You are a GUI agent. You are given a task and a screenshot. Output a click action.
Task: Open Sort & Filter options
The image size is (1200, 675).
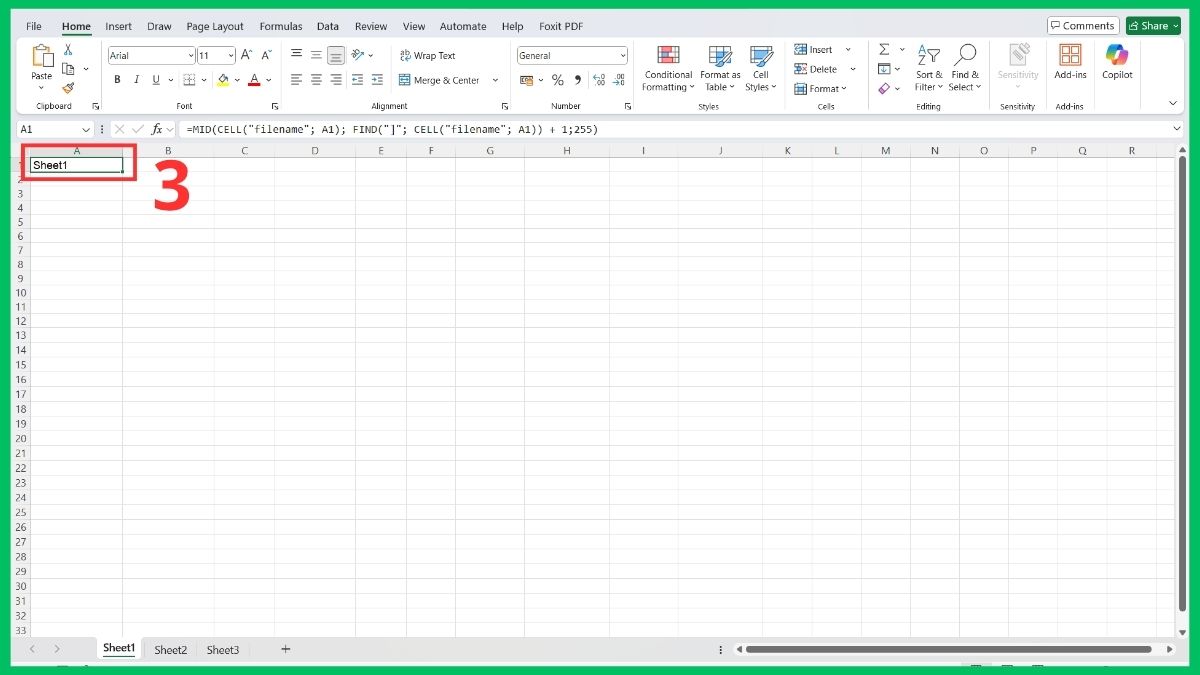point(928,68)
